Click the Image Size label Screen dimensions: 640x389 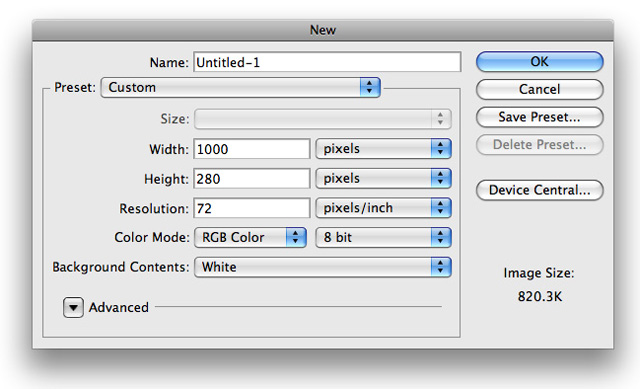click(539, 273)
